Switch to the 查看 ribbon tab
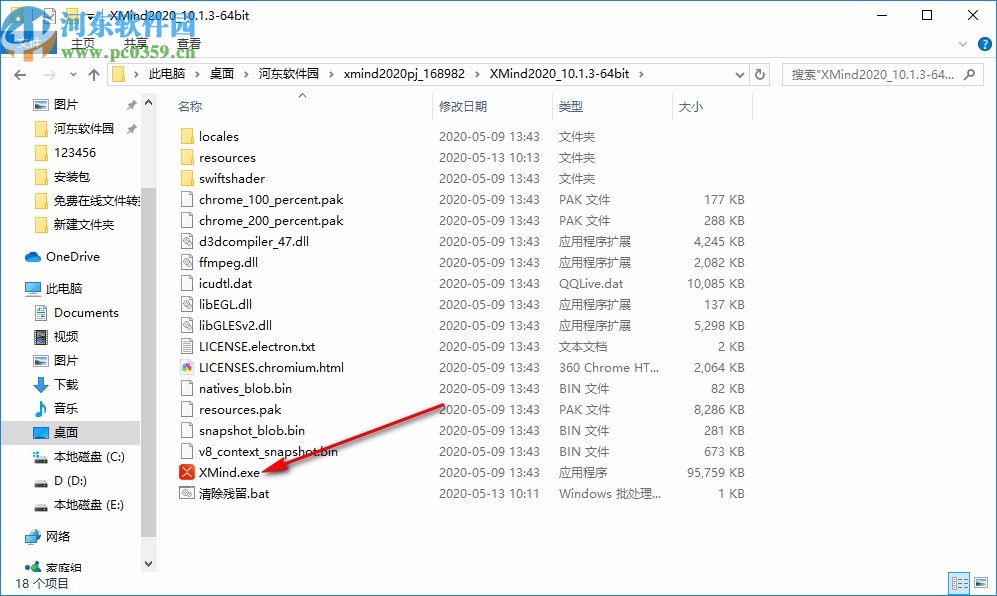This screenshot has width=997, height=596. click(189, 44)
